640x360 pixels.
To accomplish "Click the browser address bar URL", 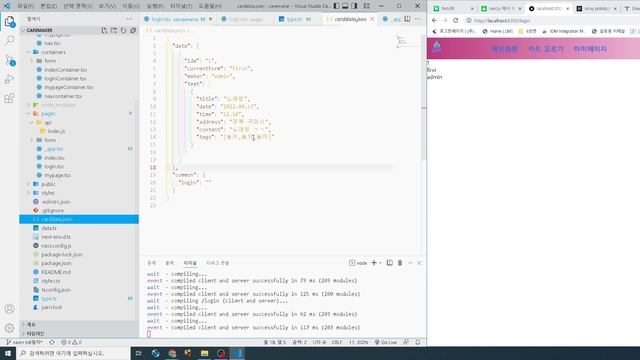I will [x=502, y=20].
